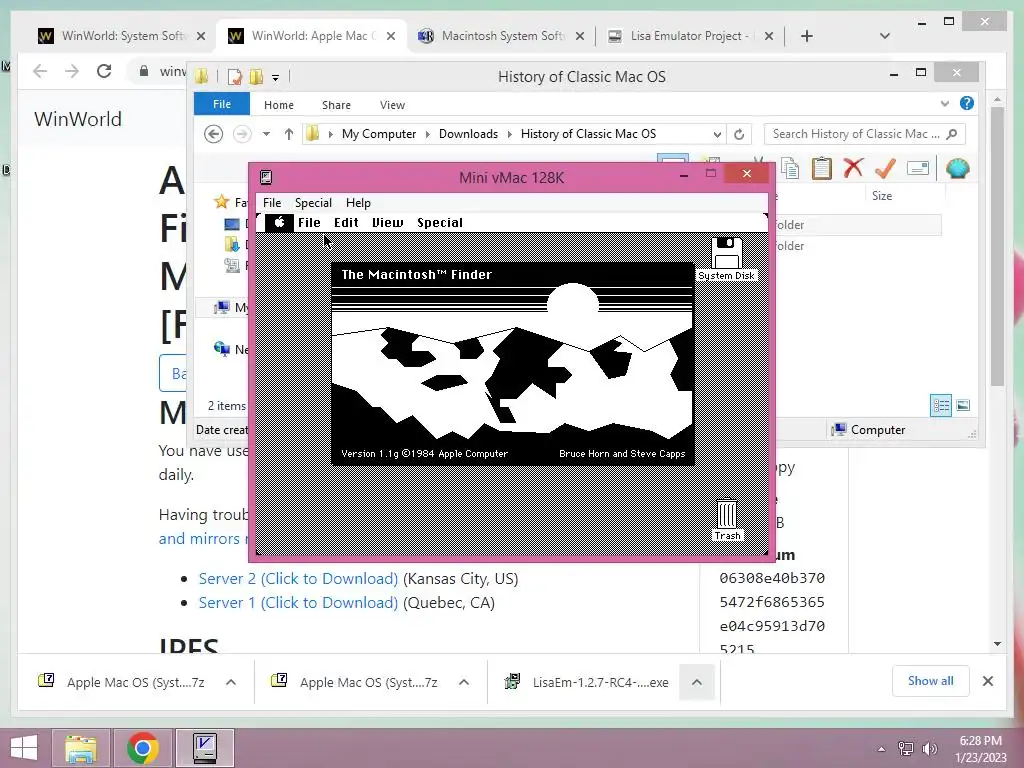
Task: Go back in Chrome browser
Action: (x=40, y=71)
